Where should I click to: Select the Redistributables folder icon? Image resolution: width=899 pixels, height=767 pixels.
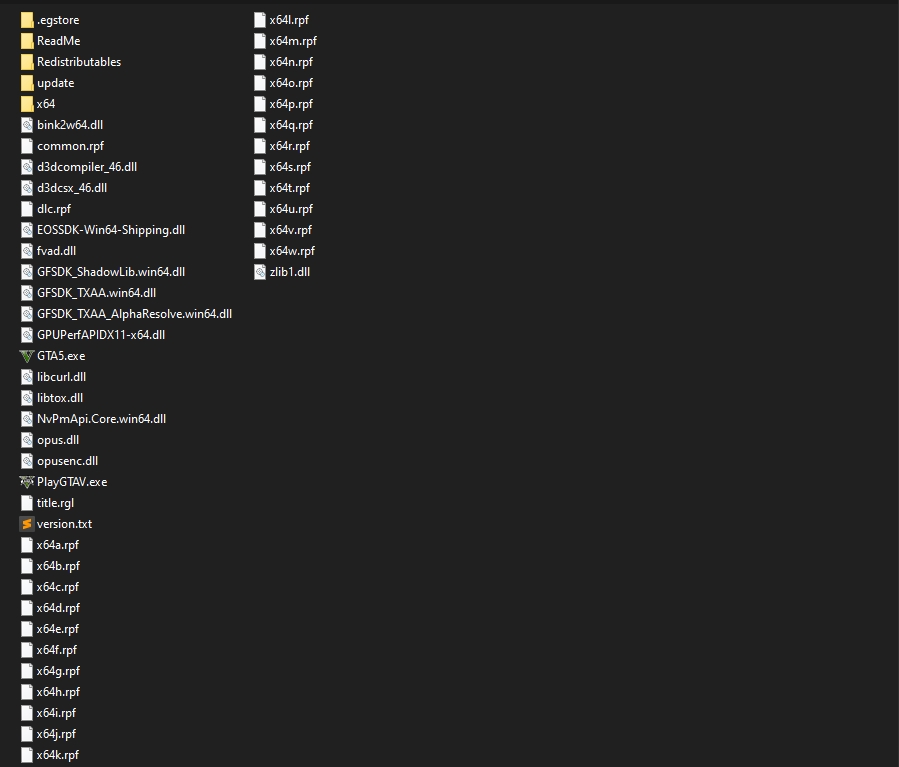click(27, 62)
